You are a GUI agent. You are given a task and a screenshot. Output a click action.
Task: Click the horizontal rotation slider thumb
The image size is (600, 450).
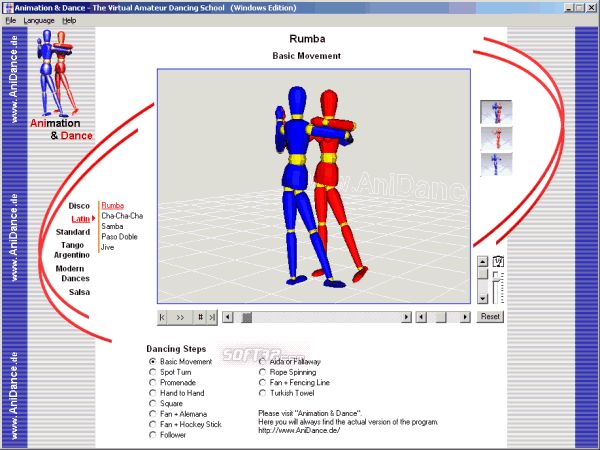click(x=441, y=317)
